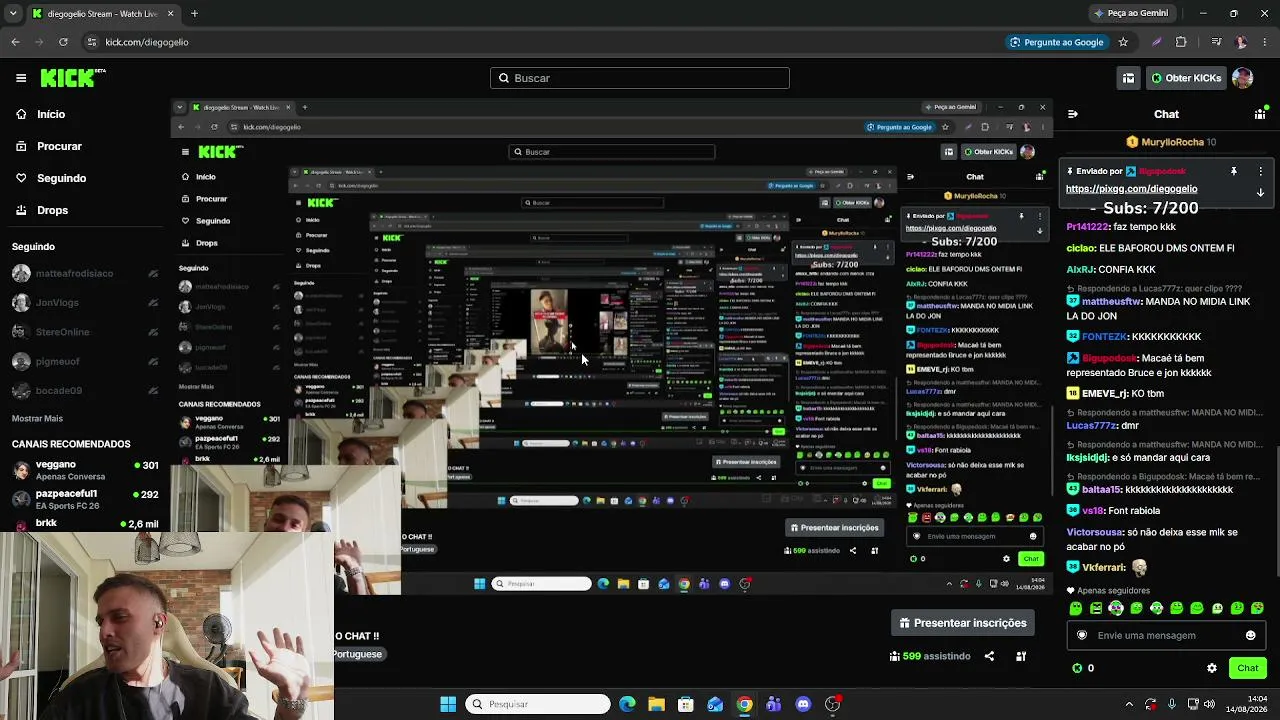Screen dimensions: 1280x720
Task: Open the pixgg.com/diegogelio link
Action: point(1131,189)
